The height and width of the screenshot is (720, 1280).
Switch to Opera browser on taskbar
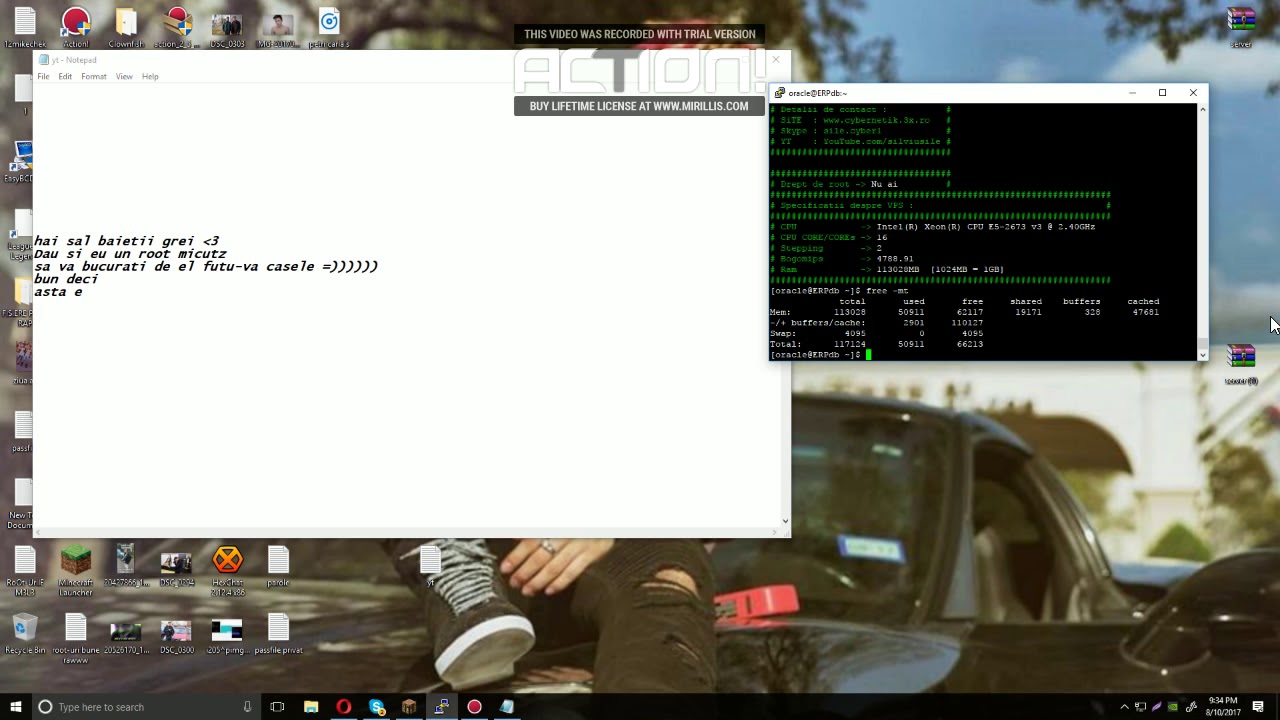pos(344,707)
